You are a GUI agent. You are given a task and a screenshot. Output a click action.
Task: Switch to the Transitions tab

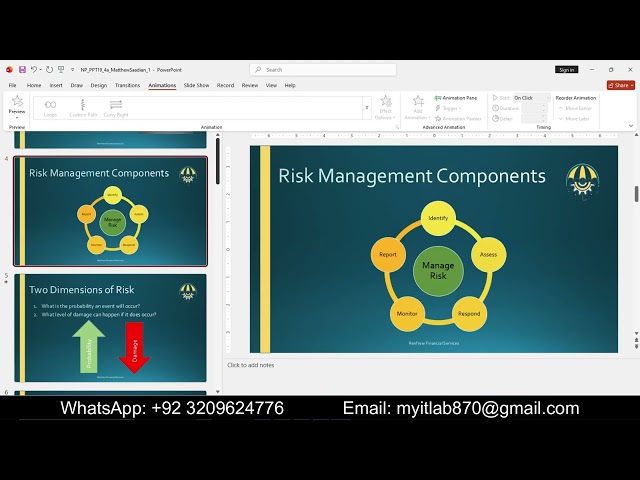127,85
